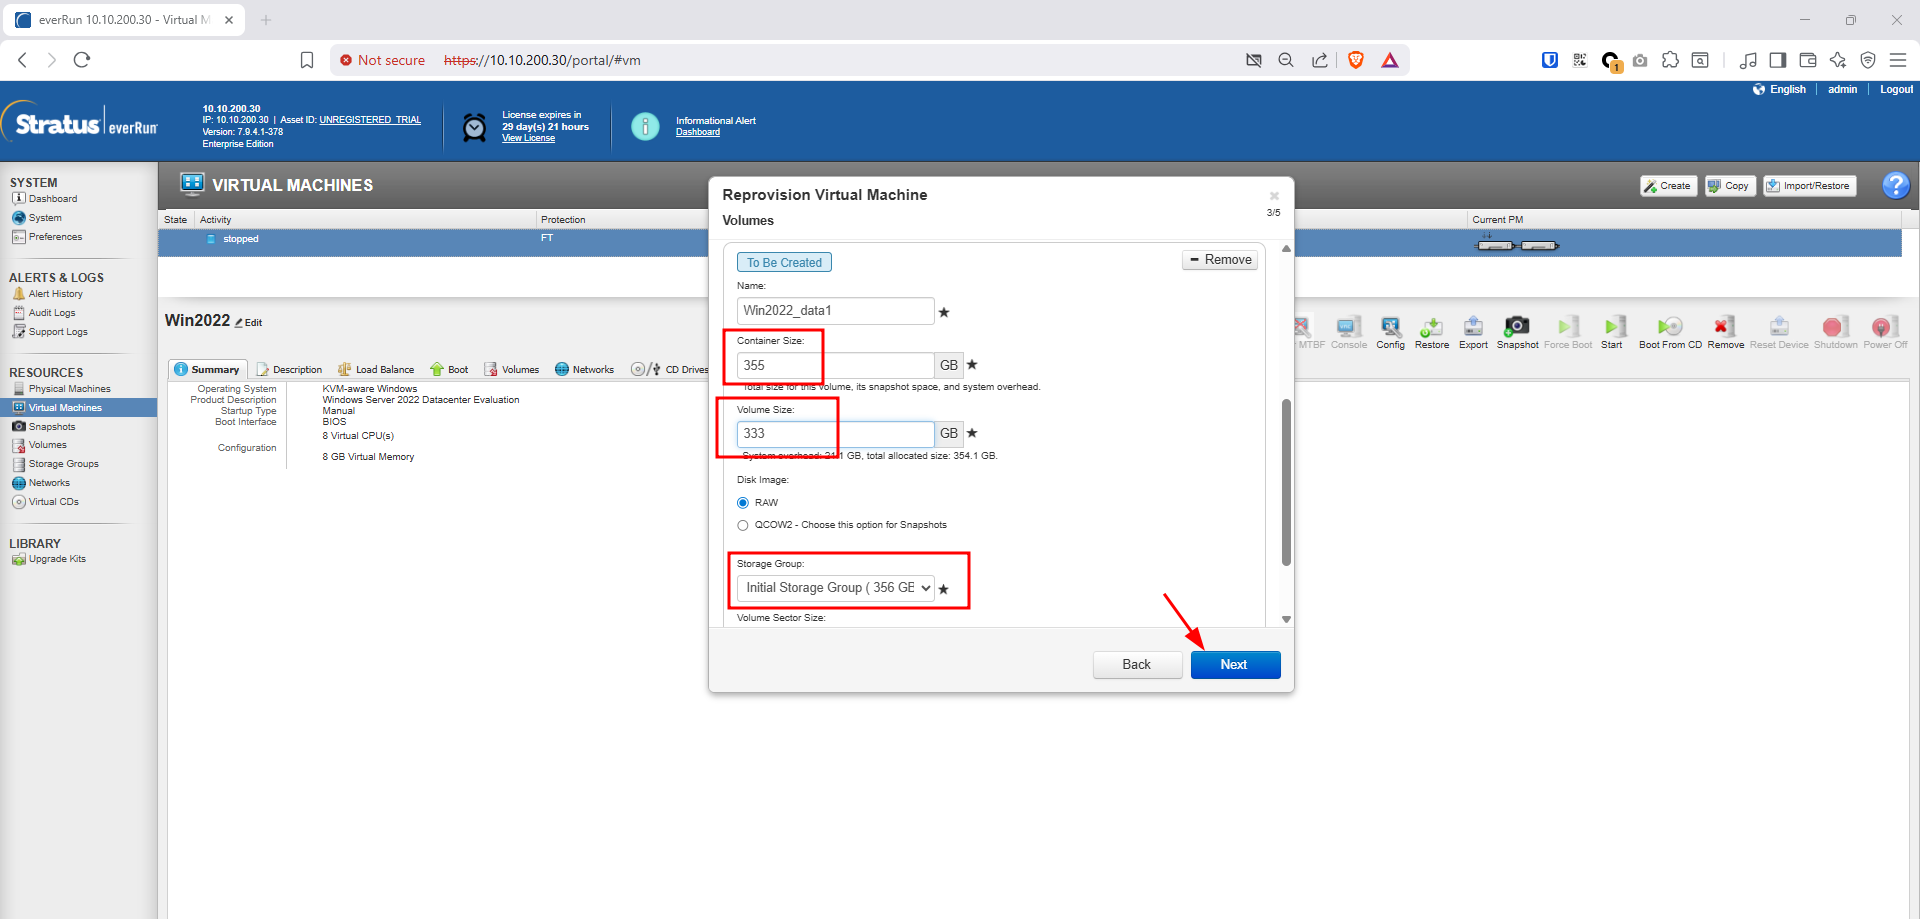Select QCOW2 disk image radio button
The width and height of the screenshot is (1920, 919).
pyautogui.click(x=743, y=525)
